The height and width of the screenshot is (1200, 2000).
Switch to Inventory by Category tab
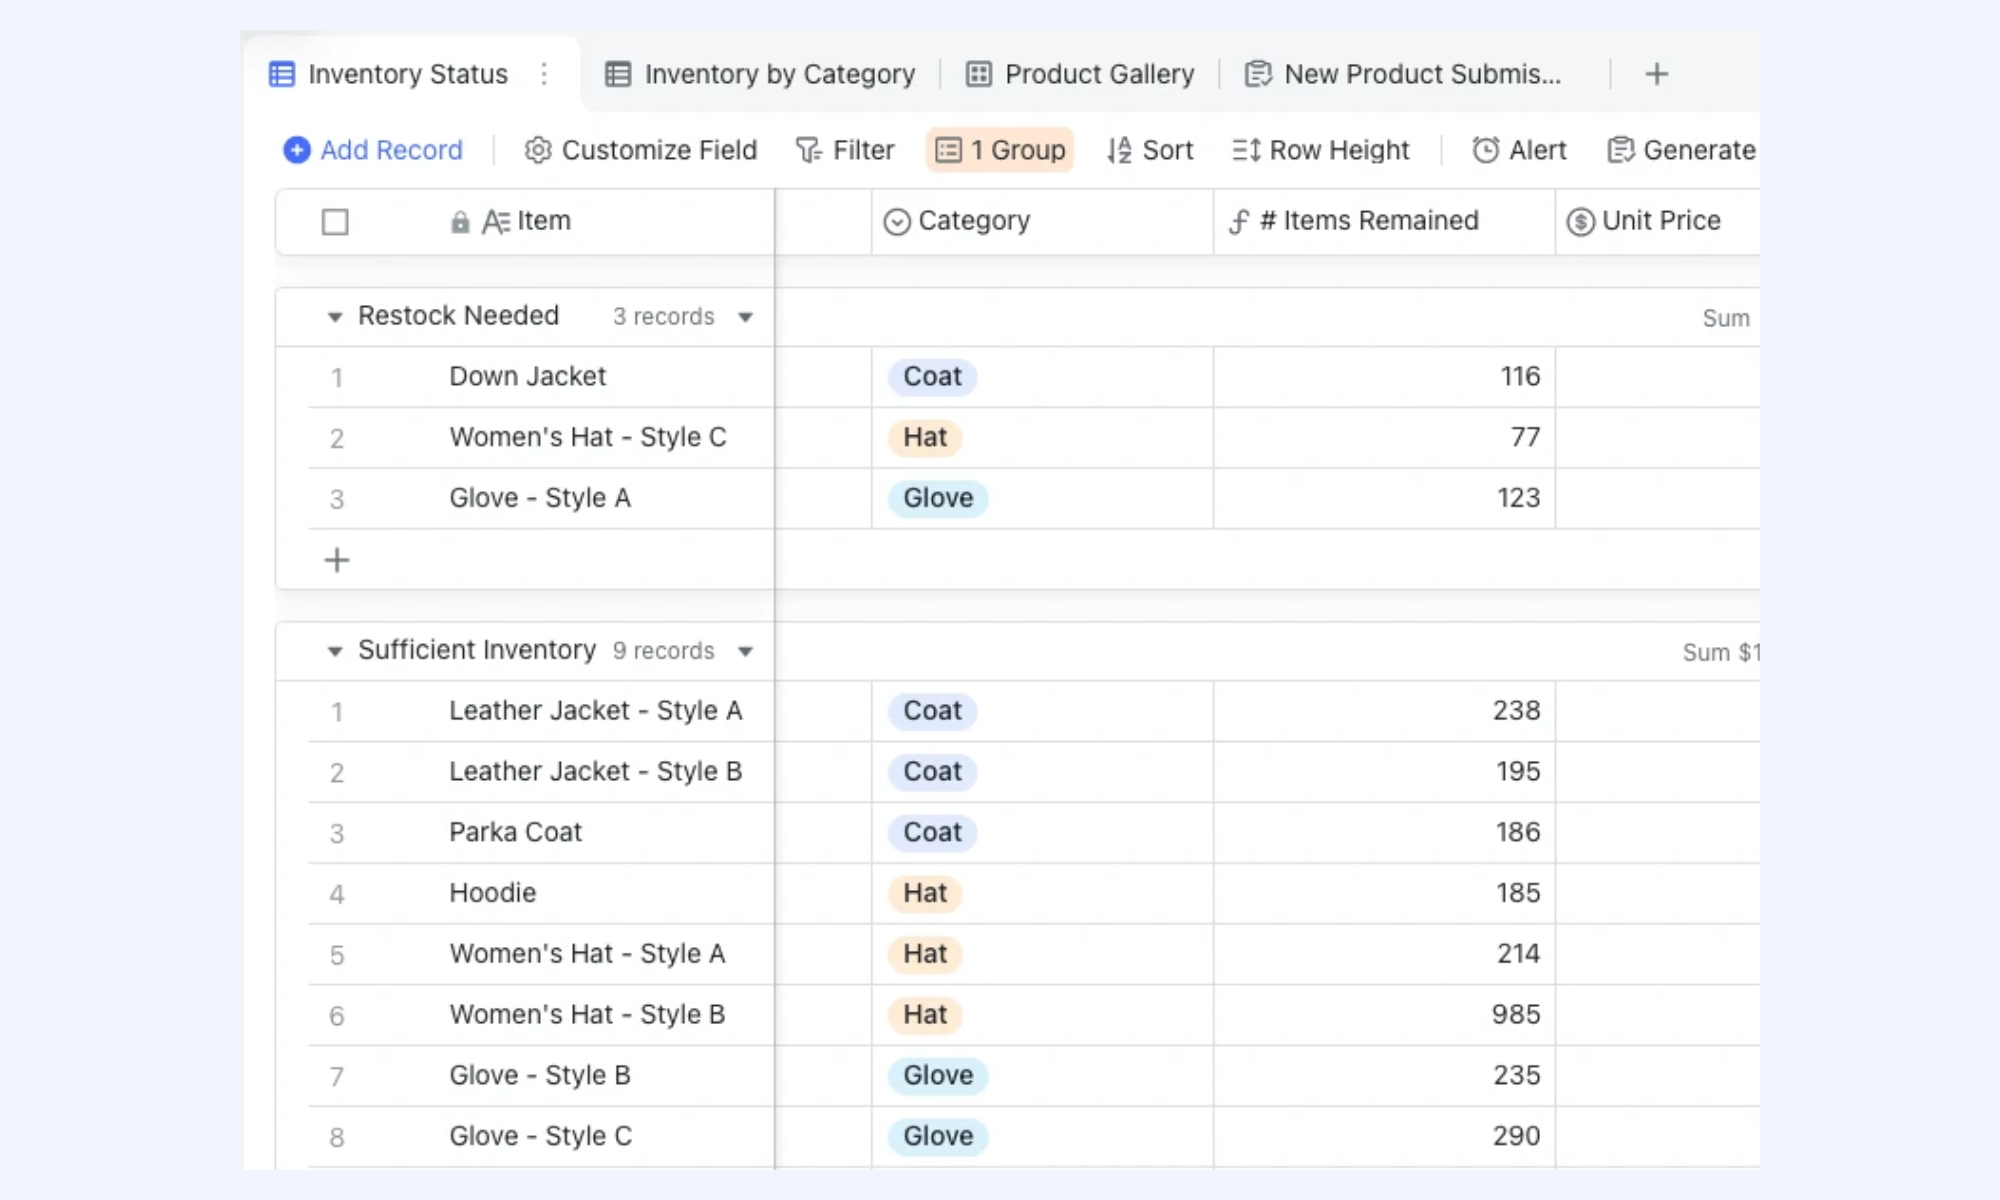760,74
